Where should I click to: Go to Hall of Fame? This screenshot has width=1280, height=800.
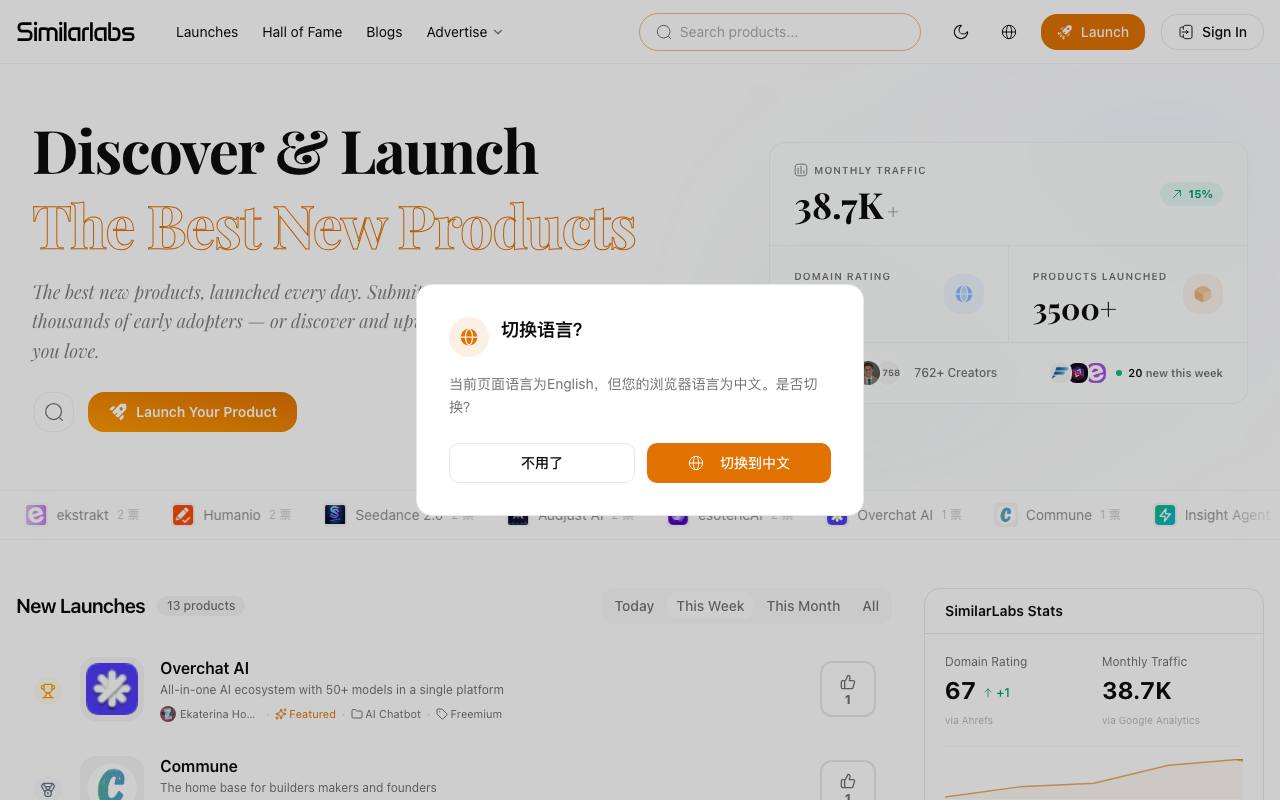point(302,32)
